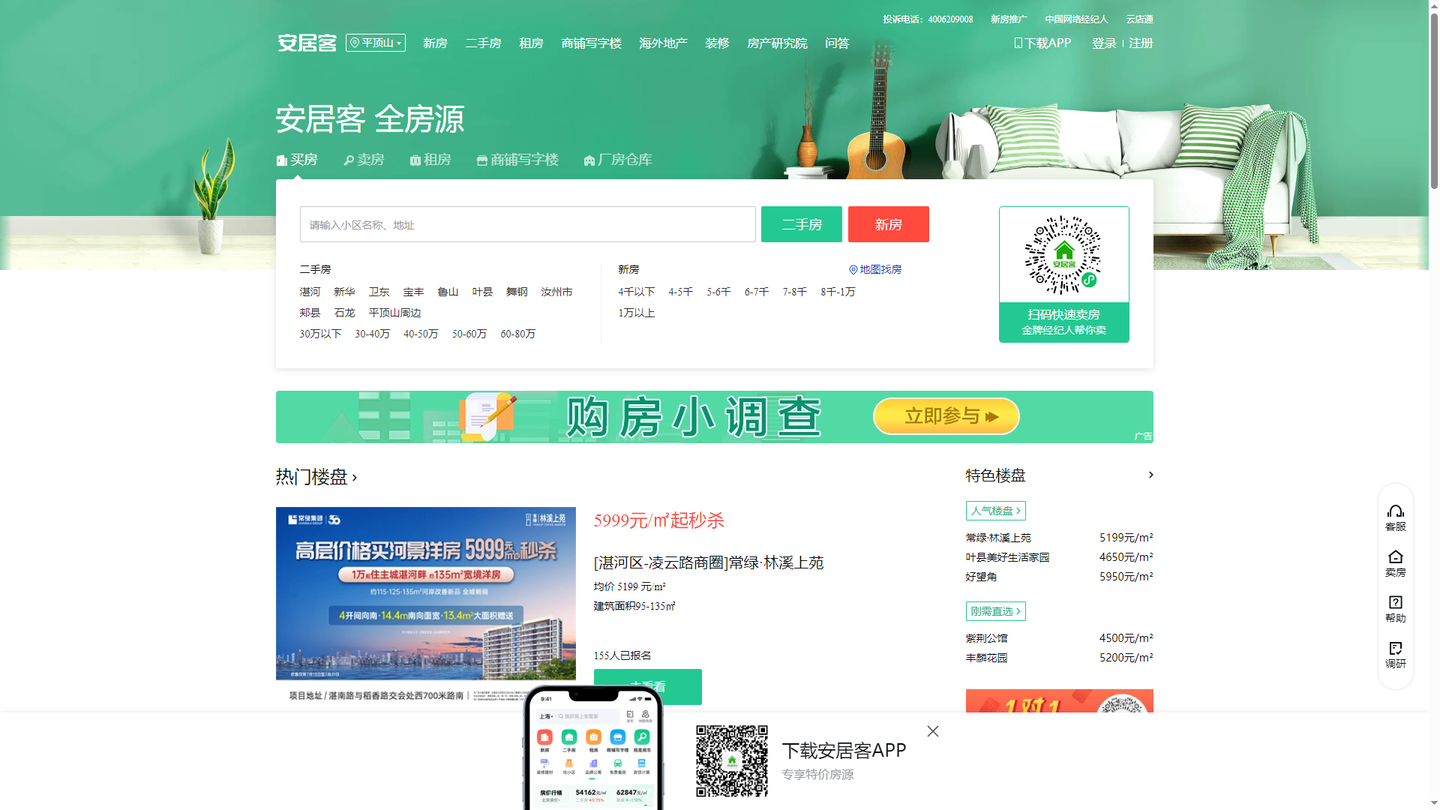Choose new-home price 1万以上

click(x=636, y=313)
